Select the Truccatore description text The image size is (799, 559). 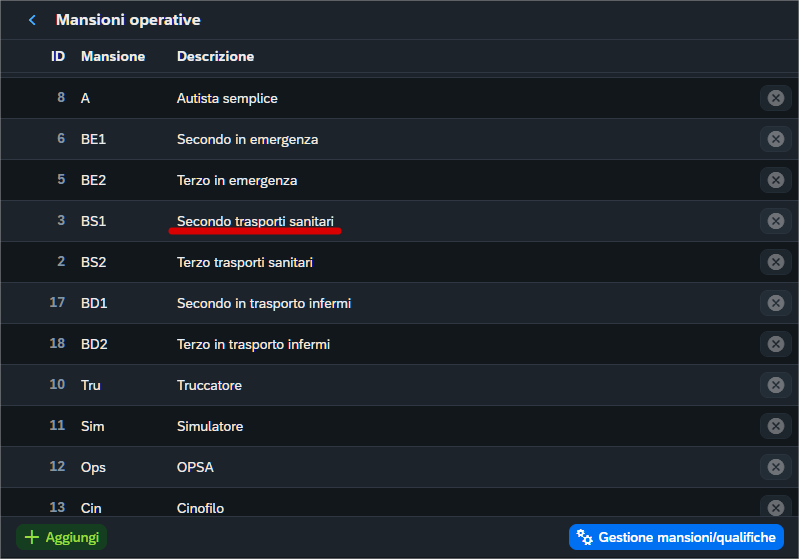pyautogui.click(x=209, y=385)
